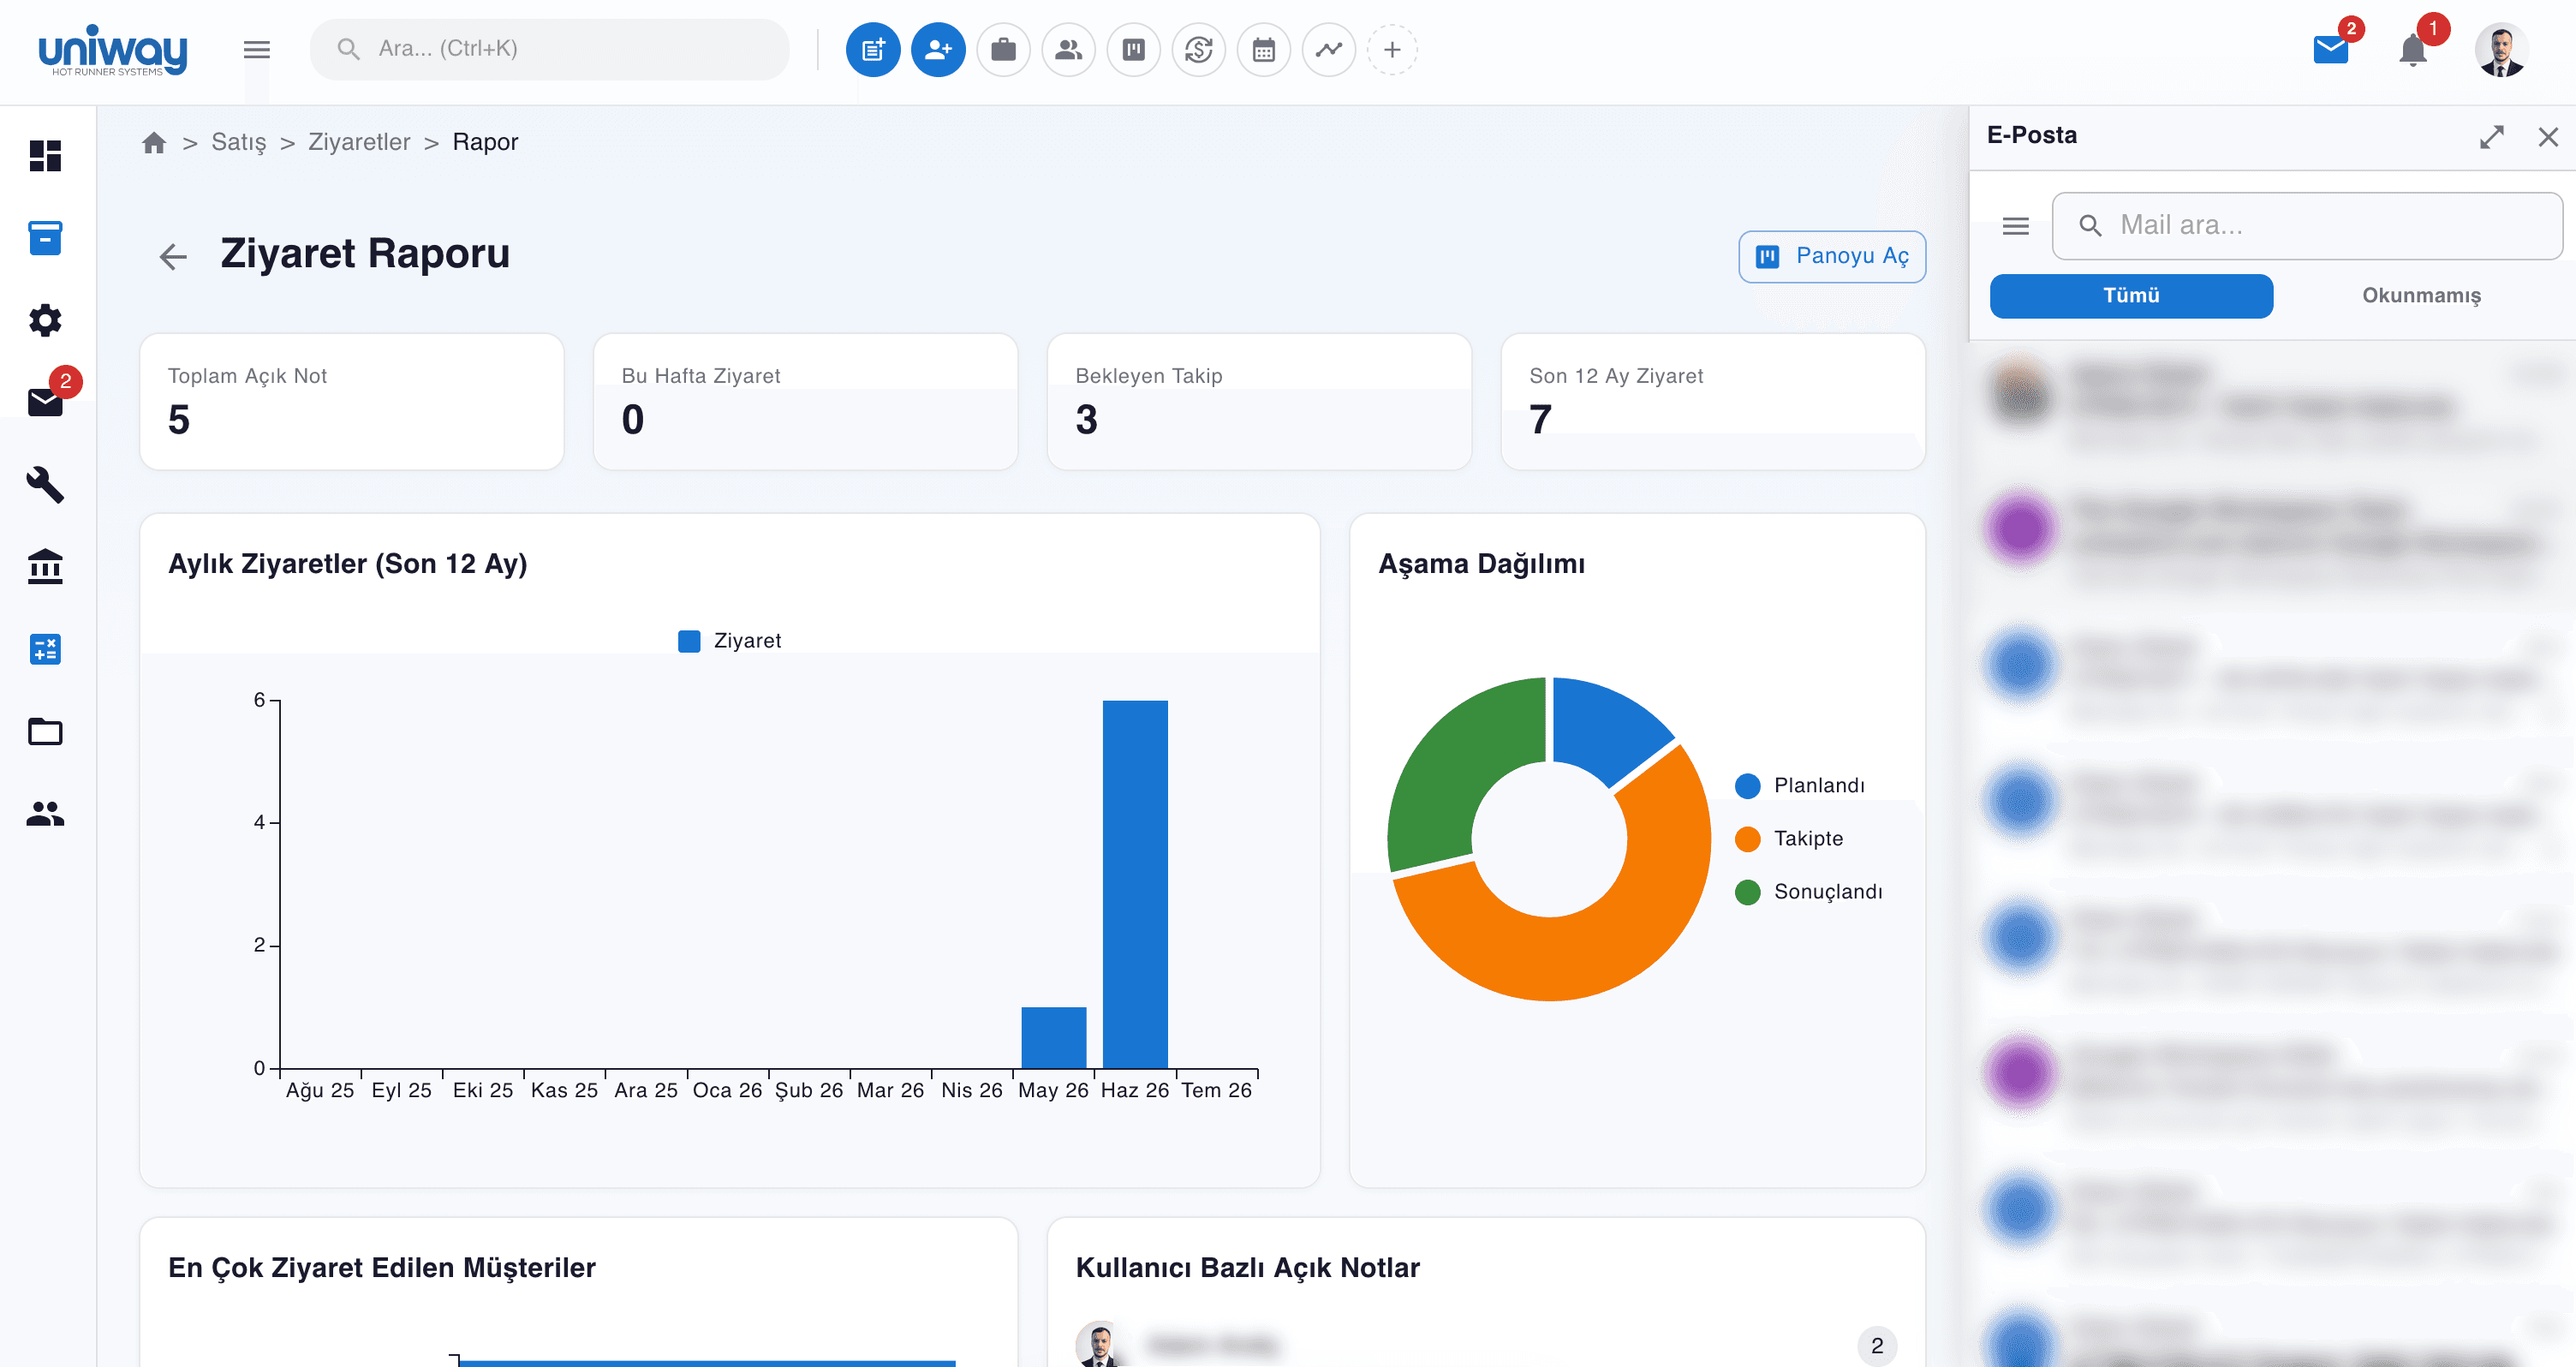Click the Panoyu Aç button
Viewport: 2576px width, 1367px height.
1832,256
